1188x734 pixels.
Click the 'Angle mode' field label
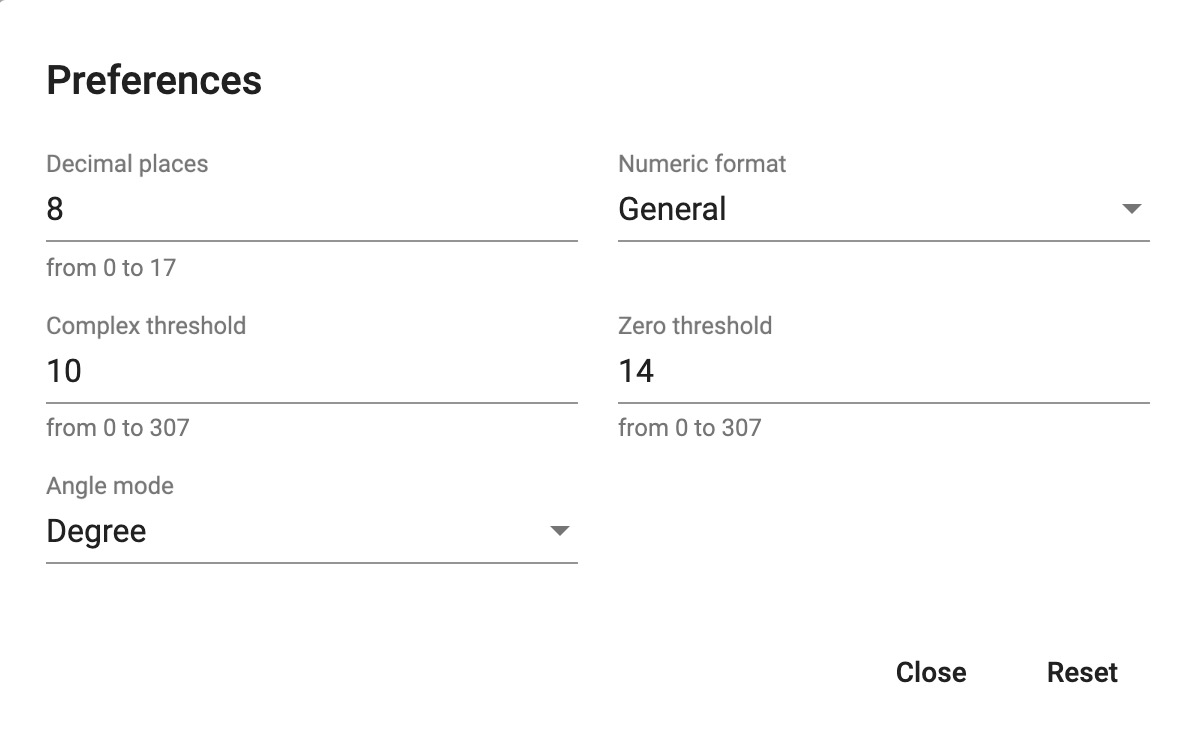tap(110, 486)
